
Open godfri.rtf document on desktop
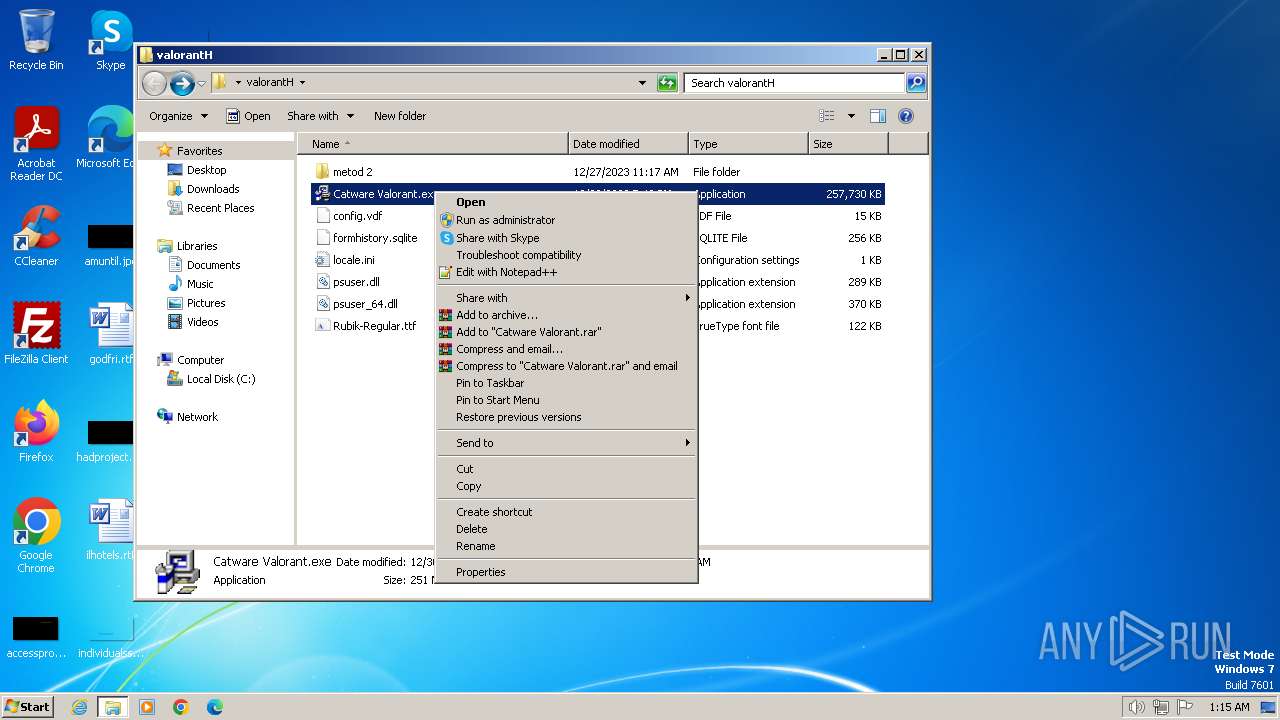point(110,334)
